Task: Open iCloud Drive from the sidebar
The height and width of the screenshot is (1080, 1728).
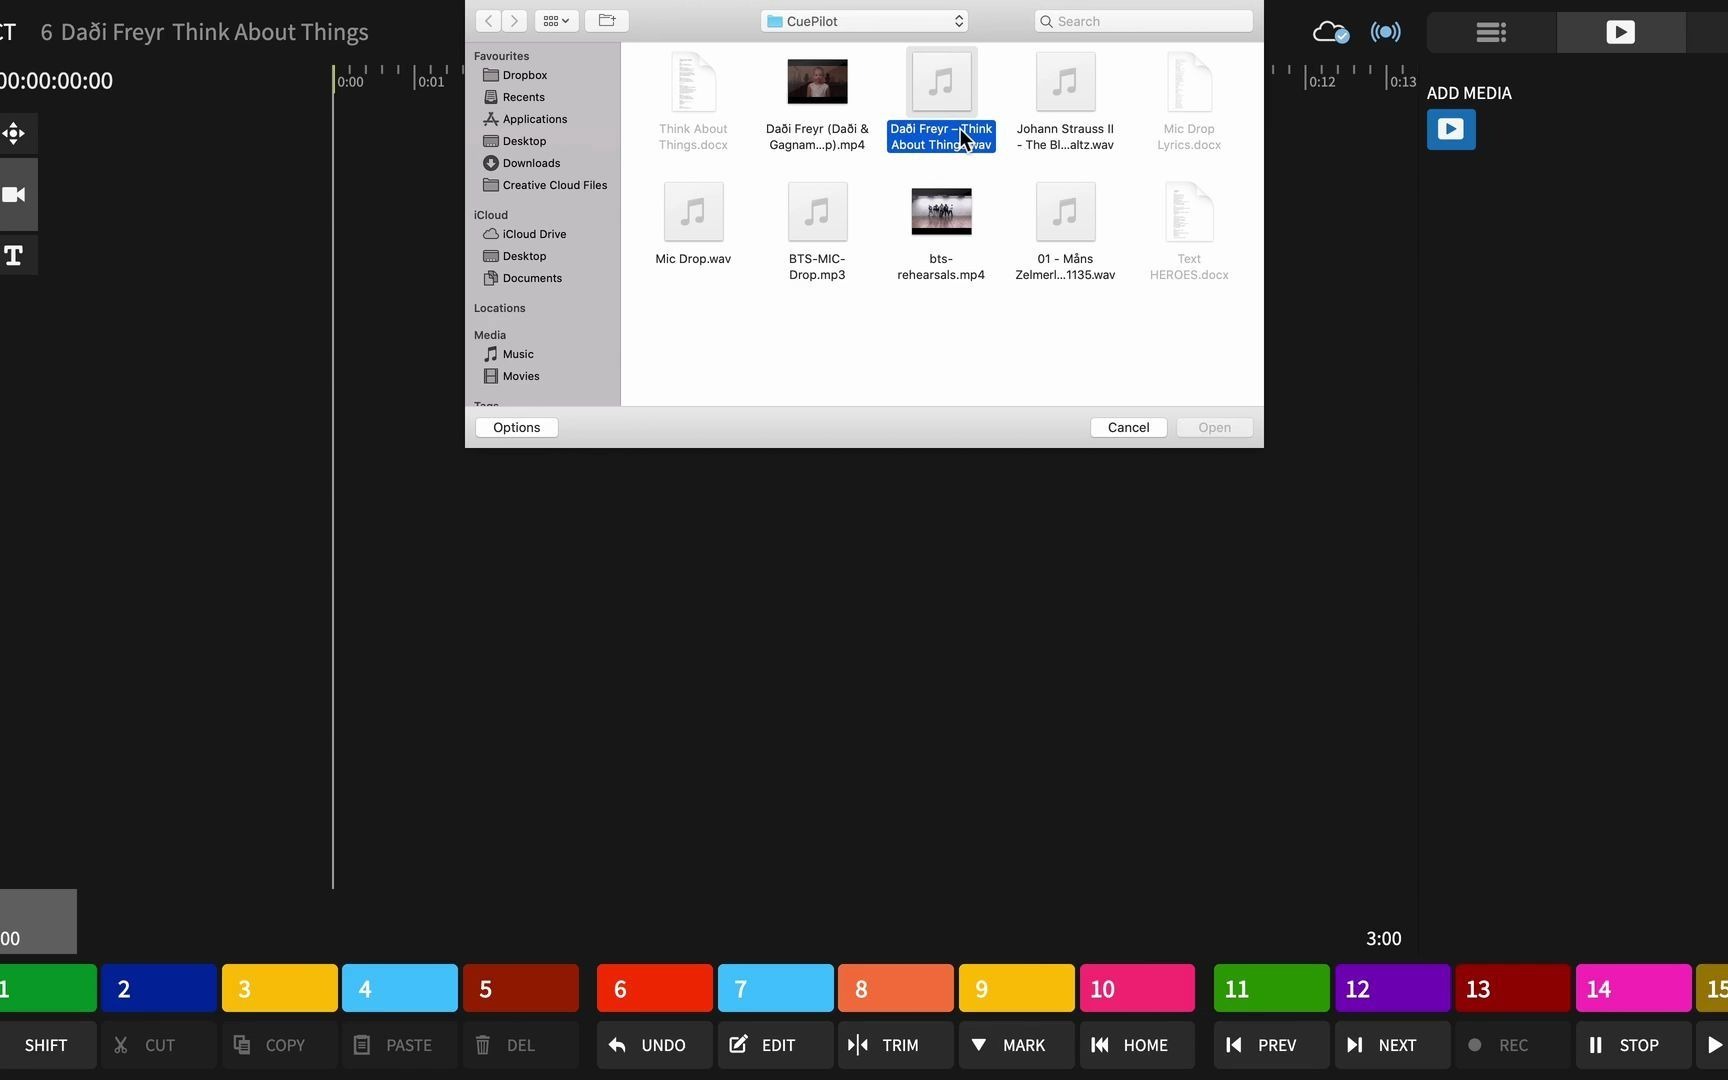Action: coord(533,233)
